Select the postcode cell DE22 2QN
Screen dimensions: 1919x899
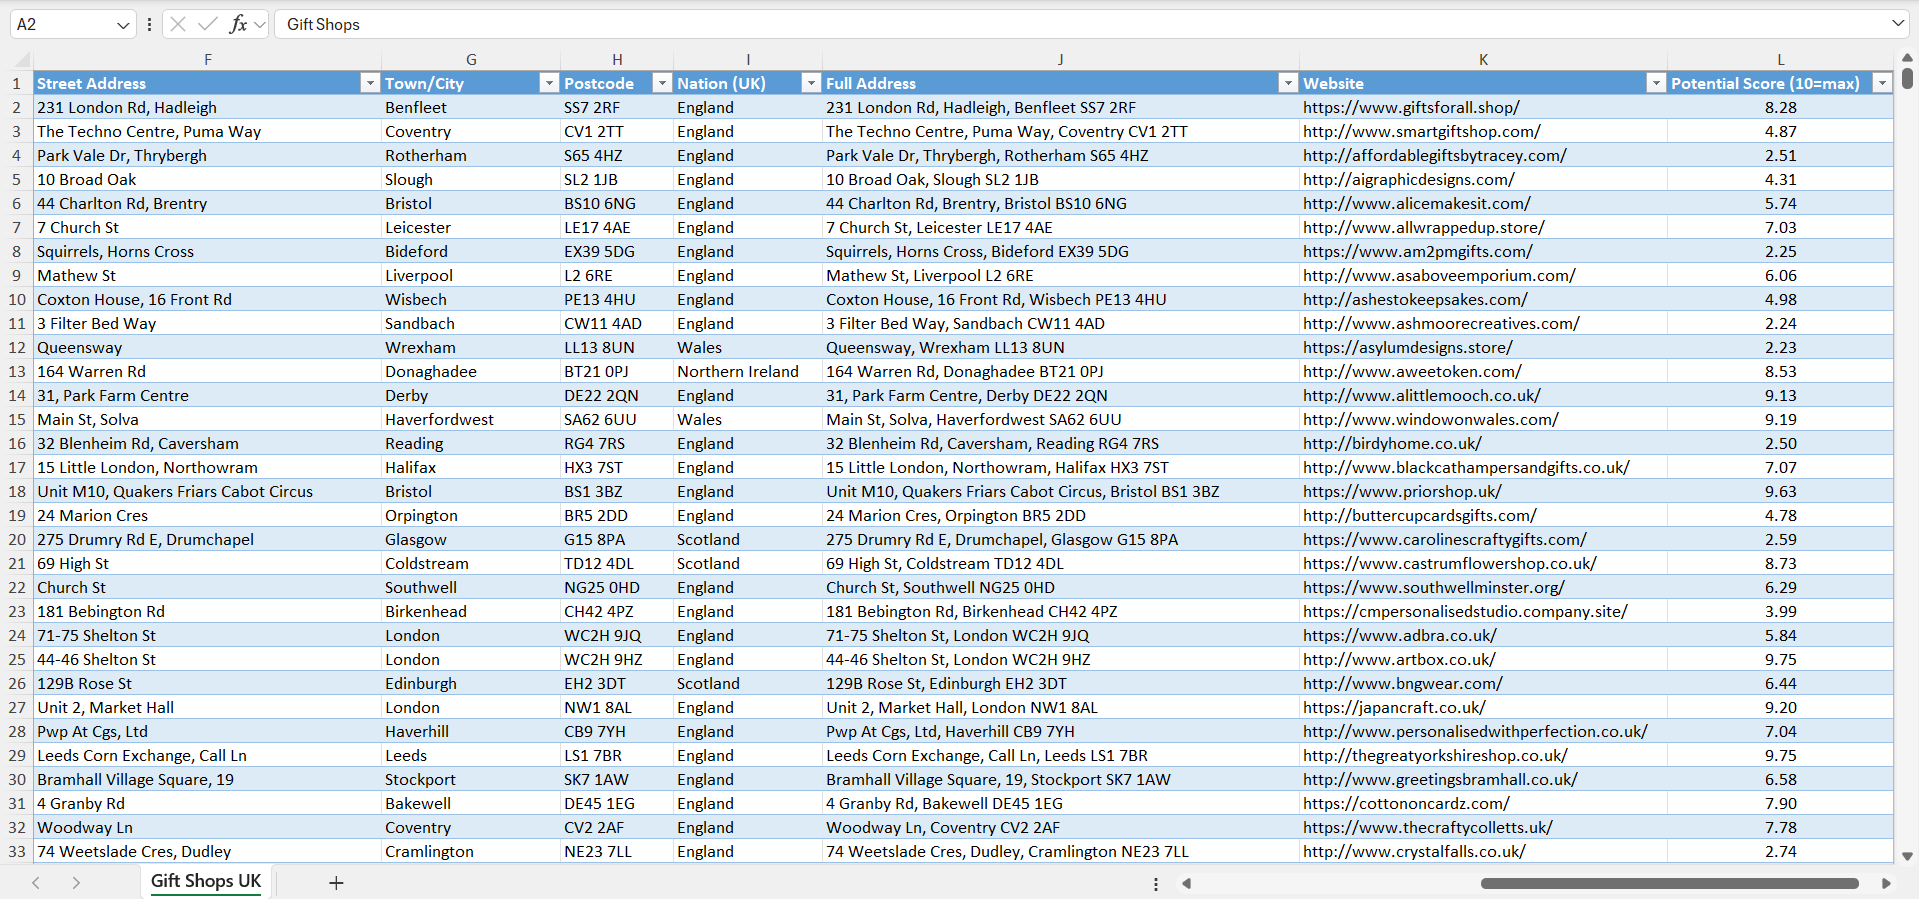(616, 395)
